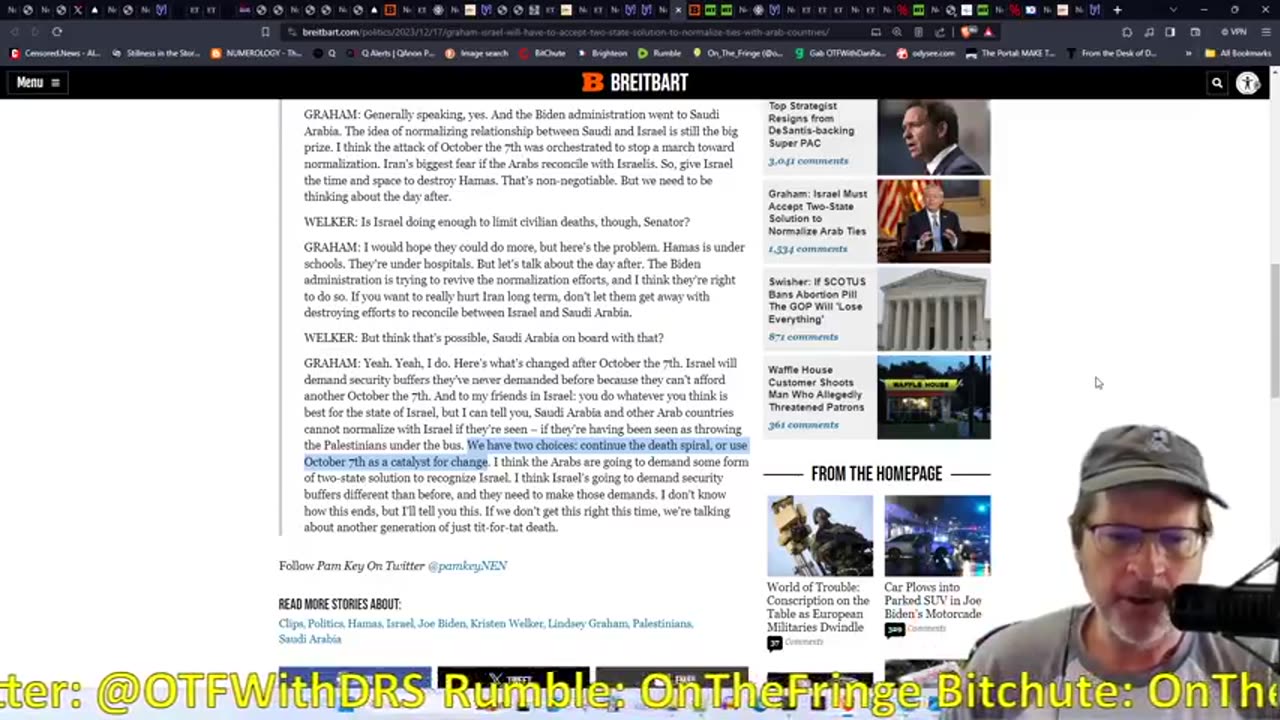Image resolution: width=1280 pixels, height=720 pixels.
Task: Open the Brave Shields lion icon
Action: 968,32
